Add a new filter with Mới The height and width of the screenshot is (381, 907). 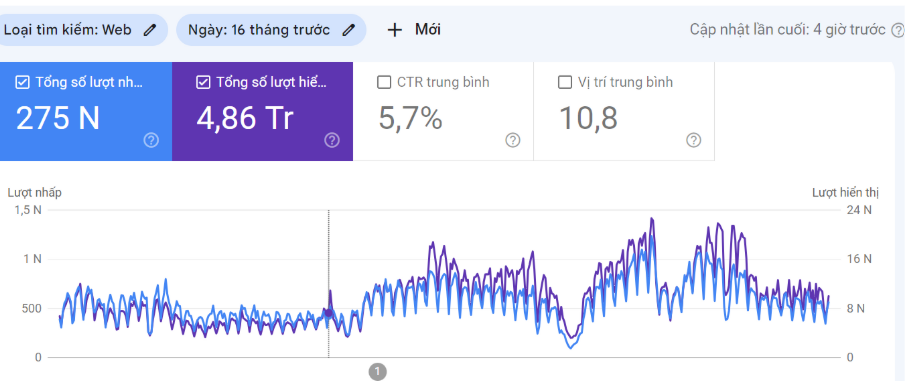coord(414,30)
